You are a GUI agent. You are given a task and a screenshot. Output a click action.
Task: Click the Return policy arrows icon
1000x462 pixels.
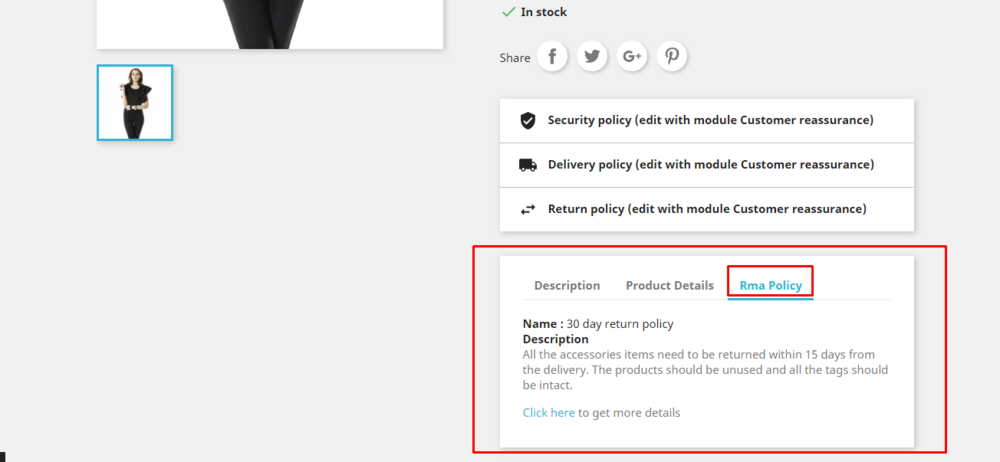pos(528,210)
